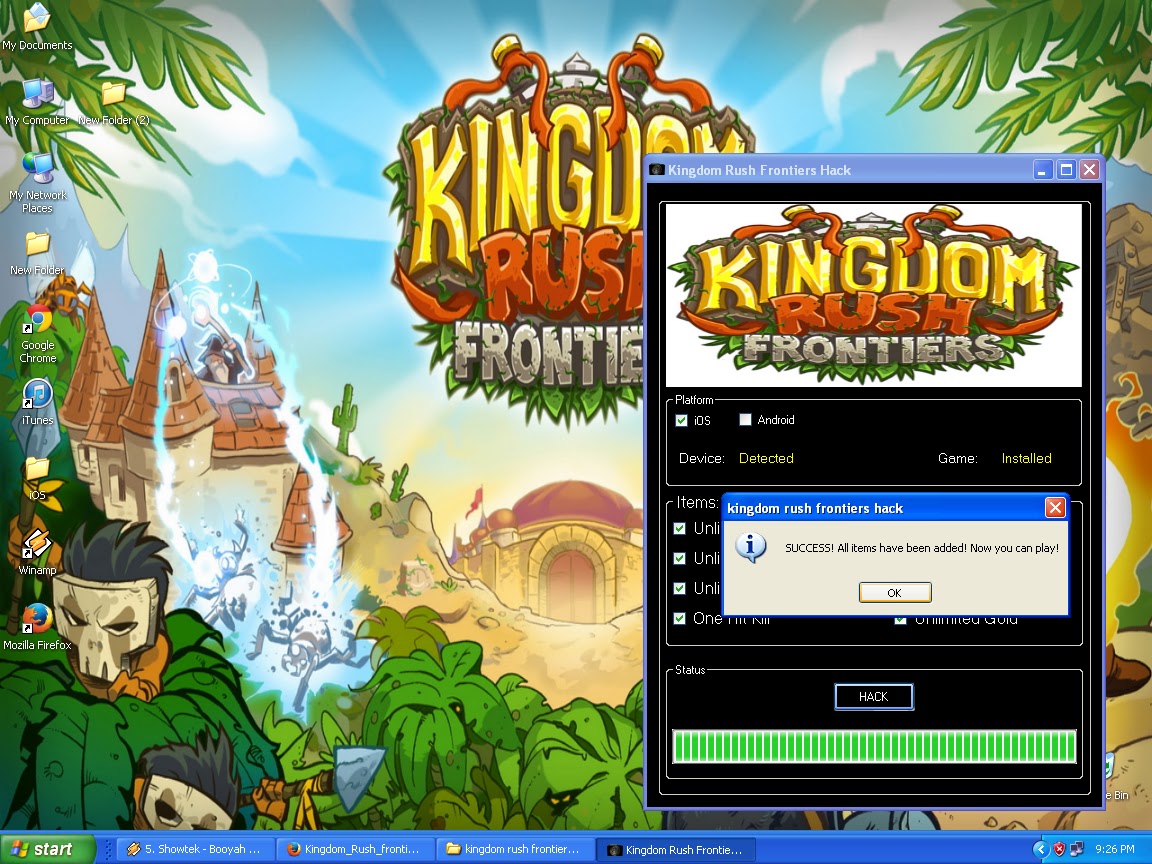Toggle the second Unli... item checkbox
The height and width of the screenshot is (864, 1152).
[x=680, y=558]
